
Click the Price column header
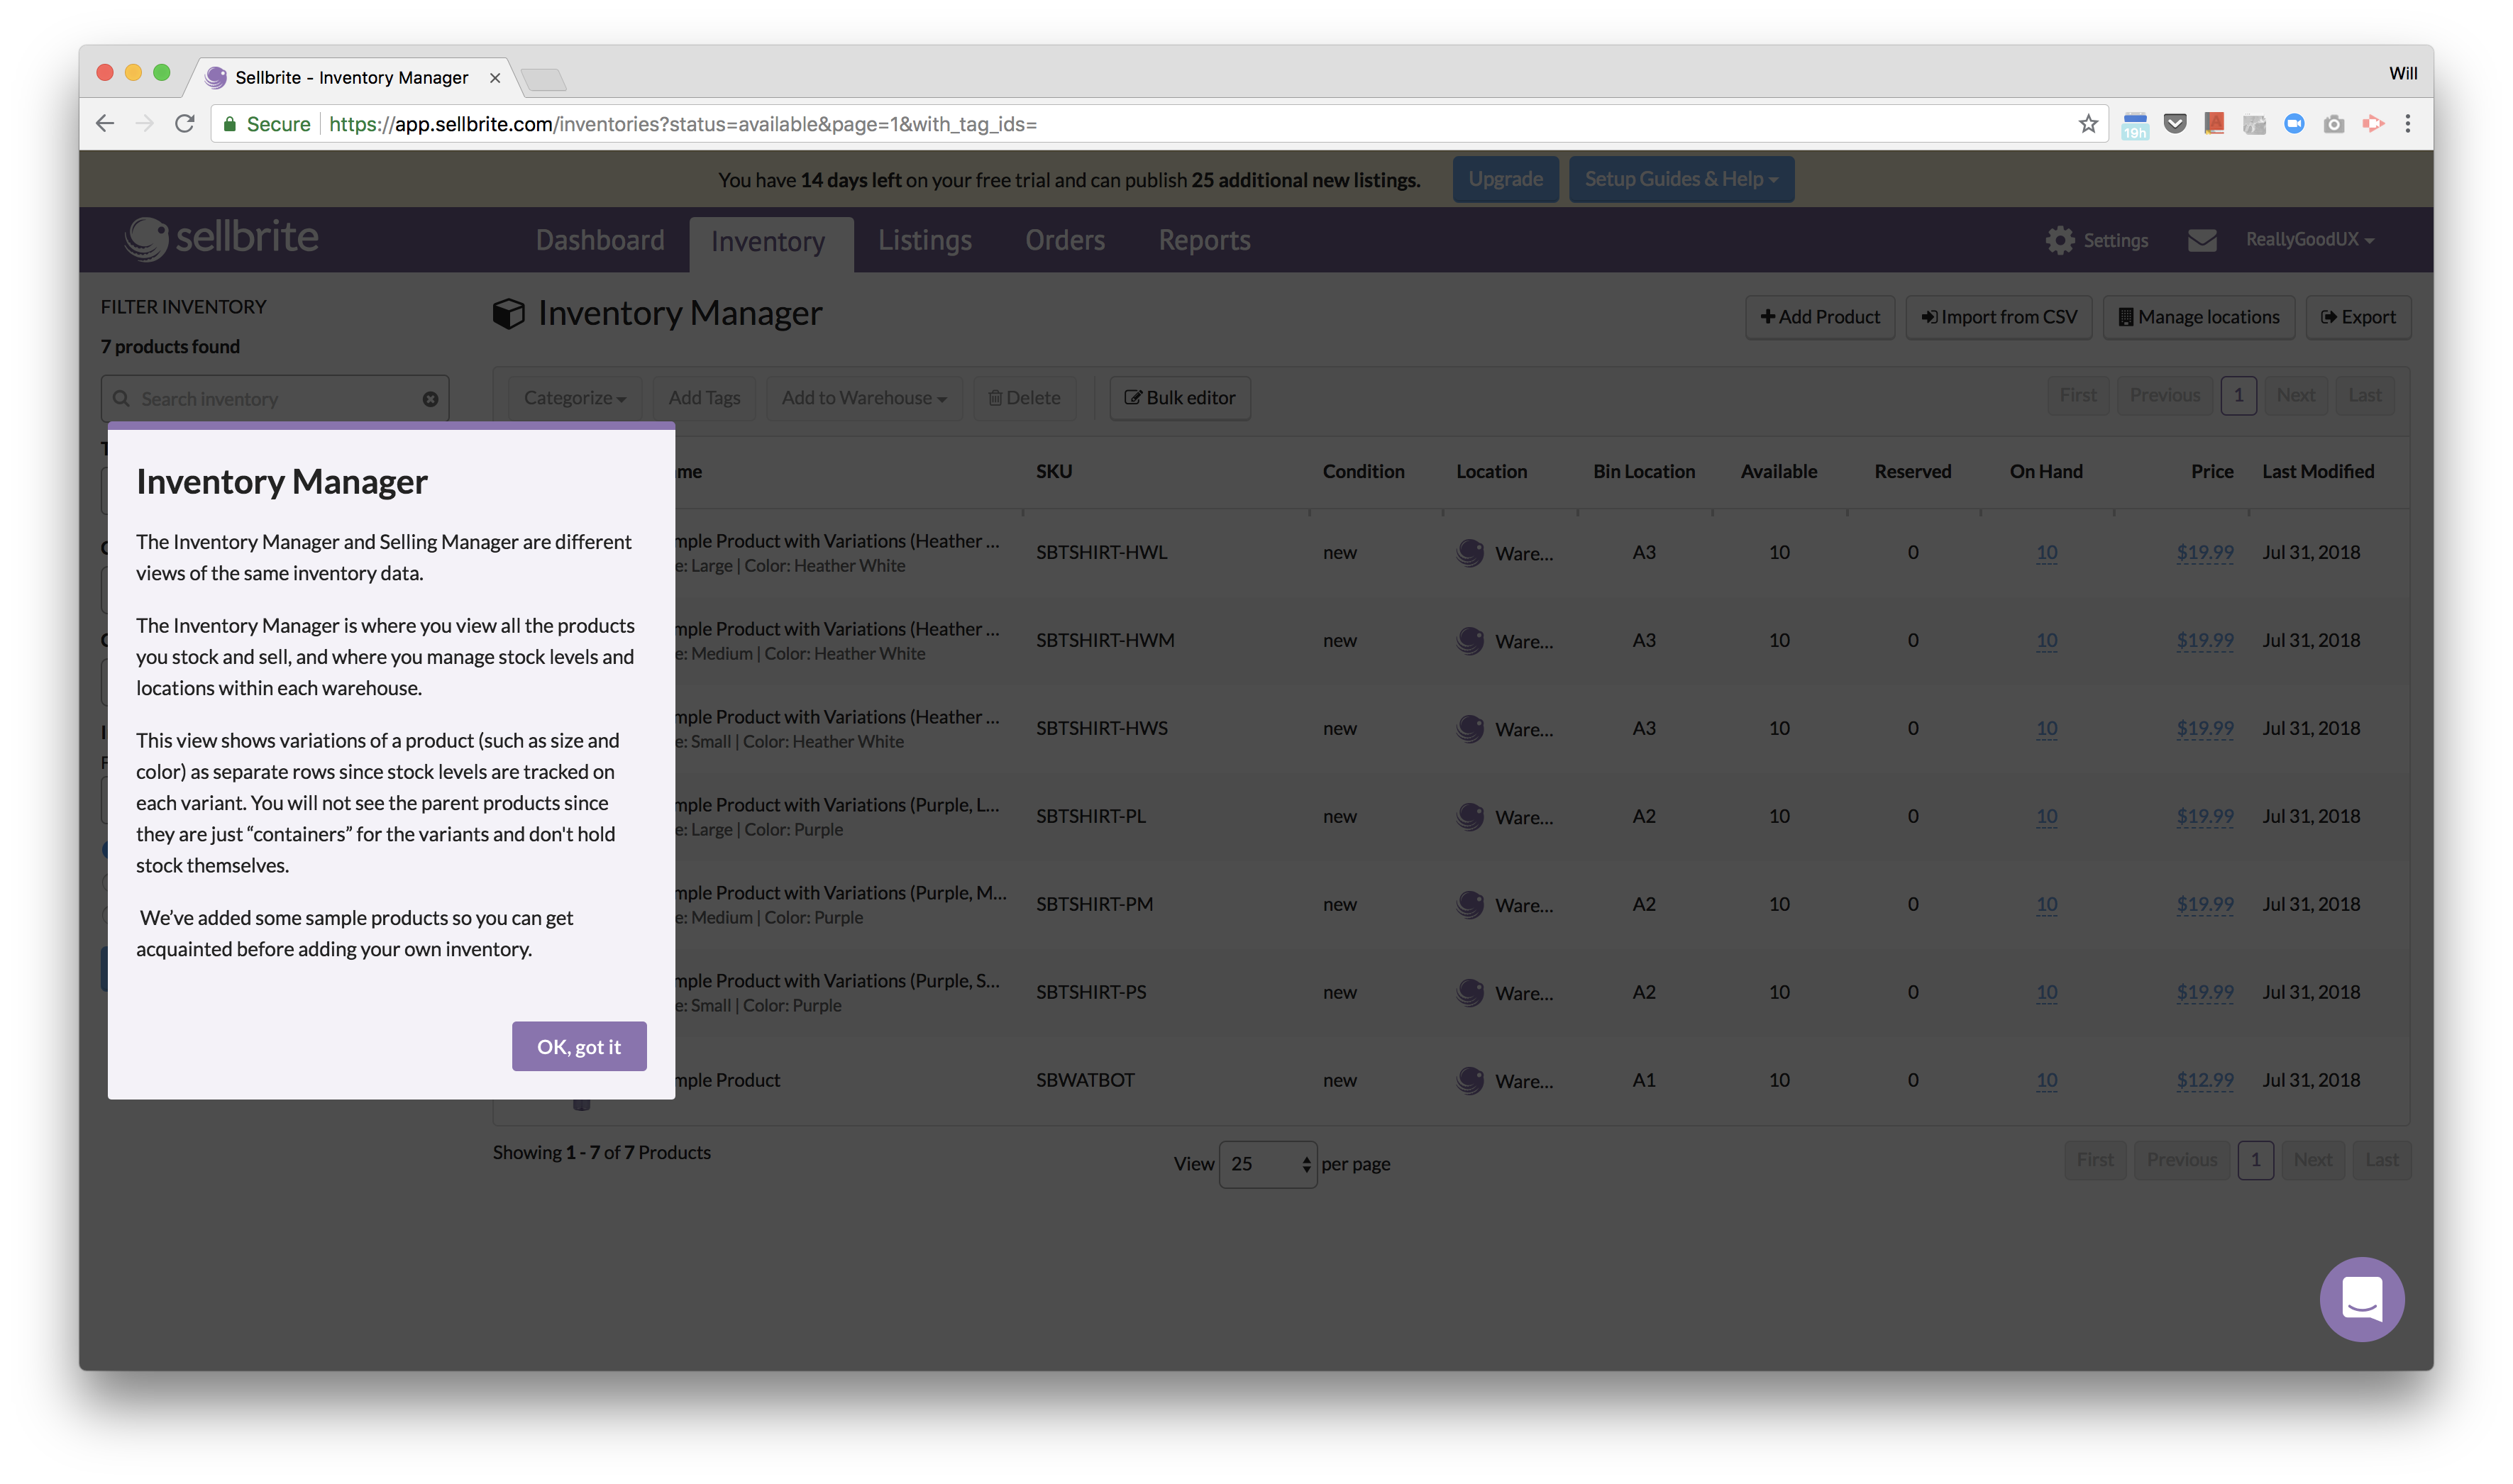point(2211,471)
